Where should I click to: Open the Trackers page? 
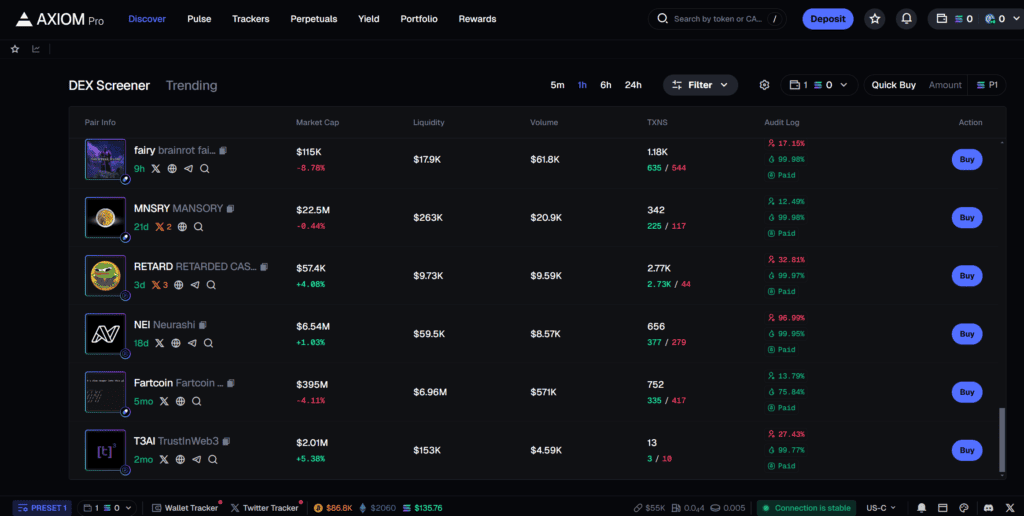tap(251, 19)
